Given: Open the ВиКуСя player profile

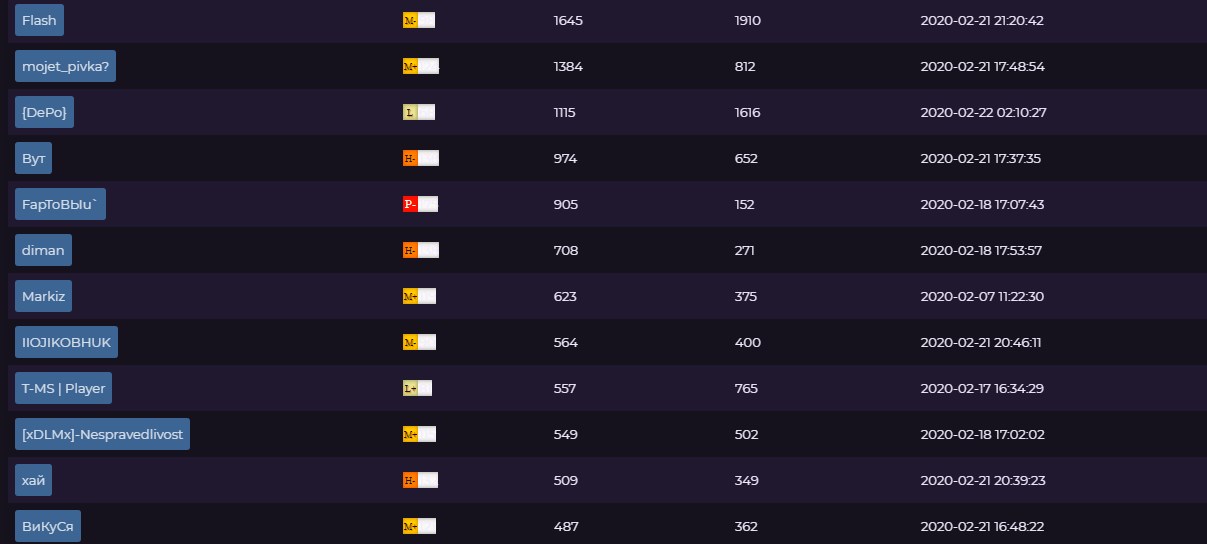Looking at the screenshot, I should coord(47,526).
